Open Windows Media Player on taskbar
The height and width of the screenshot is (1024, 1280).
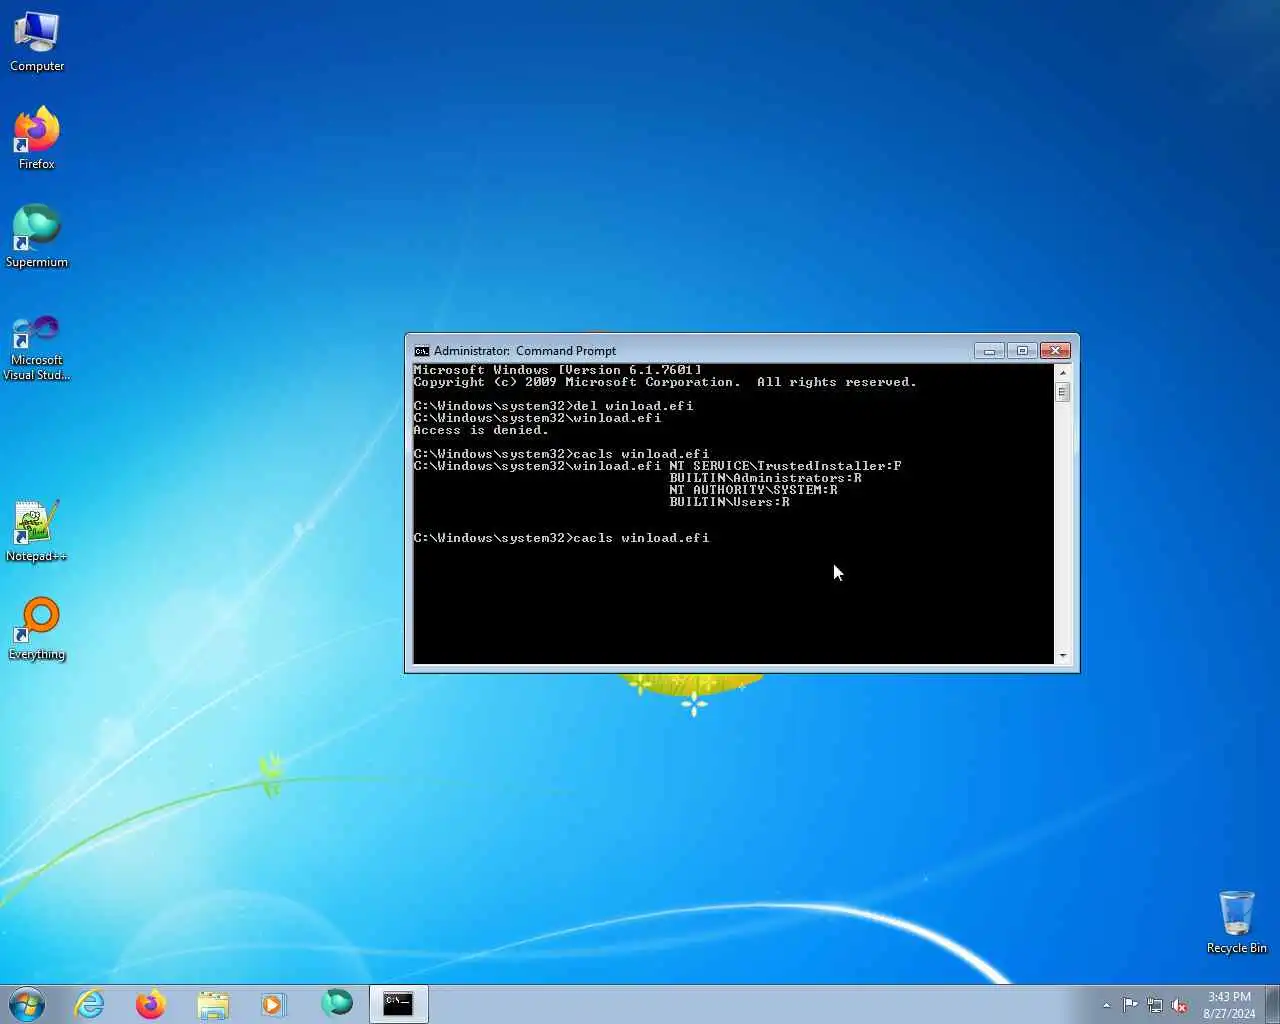[x=274, y=1004]
